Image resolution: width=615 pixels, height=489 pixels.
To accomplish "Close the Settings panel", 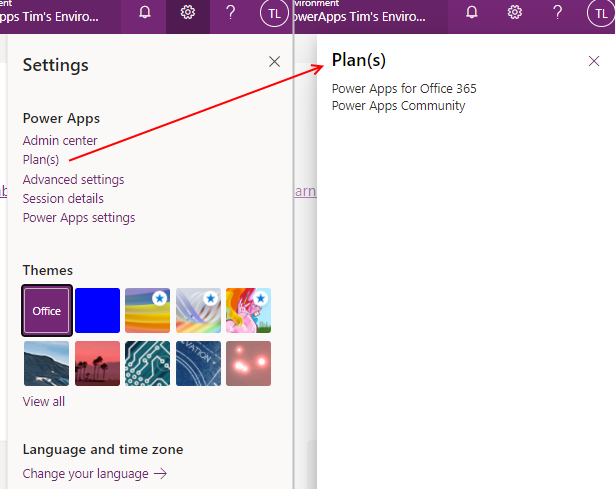I will 274,61.
